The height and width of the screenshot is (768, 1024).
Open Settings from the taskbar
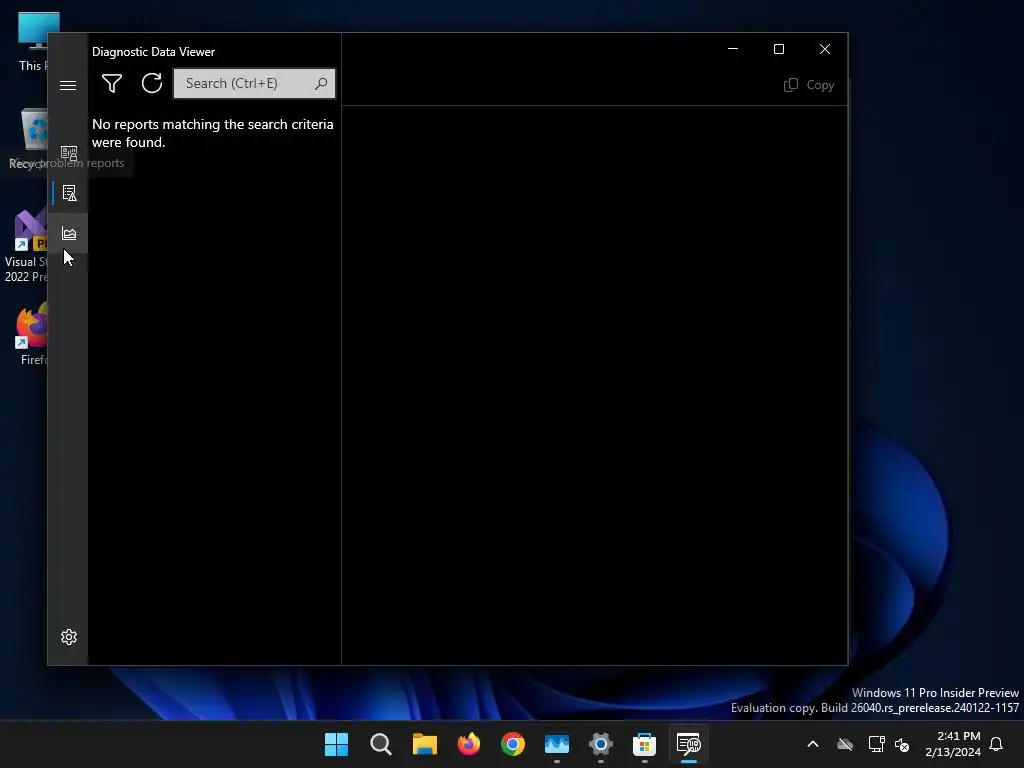(601, 744)
